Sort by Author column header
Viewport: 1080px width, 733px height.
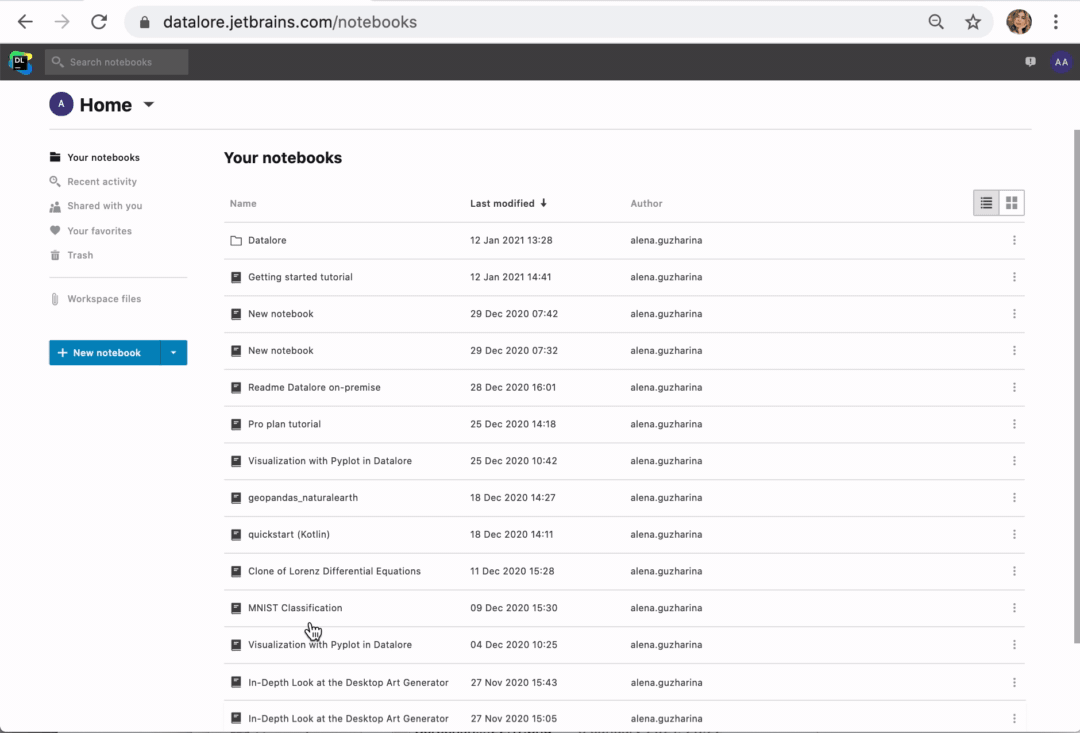point(646,203)
